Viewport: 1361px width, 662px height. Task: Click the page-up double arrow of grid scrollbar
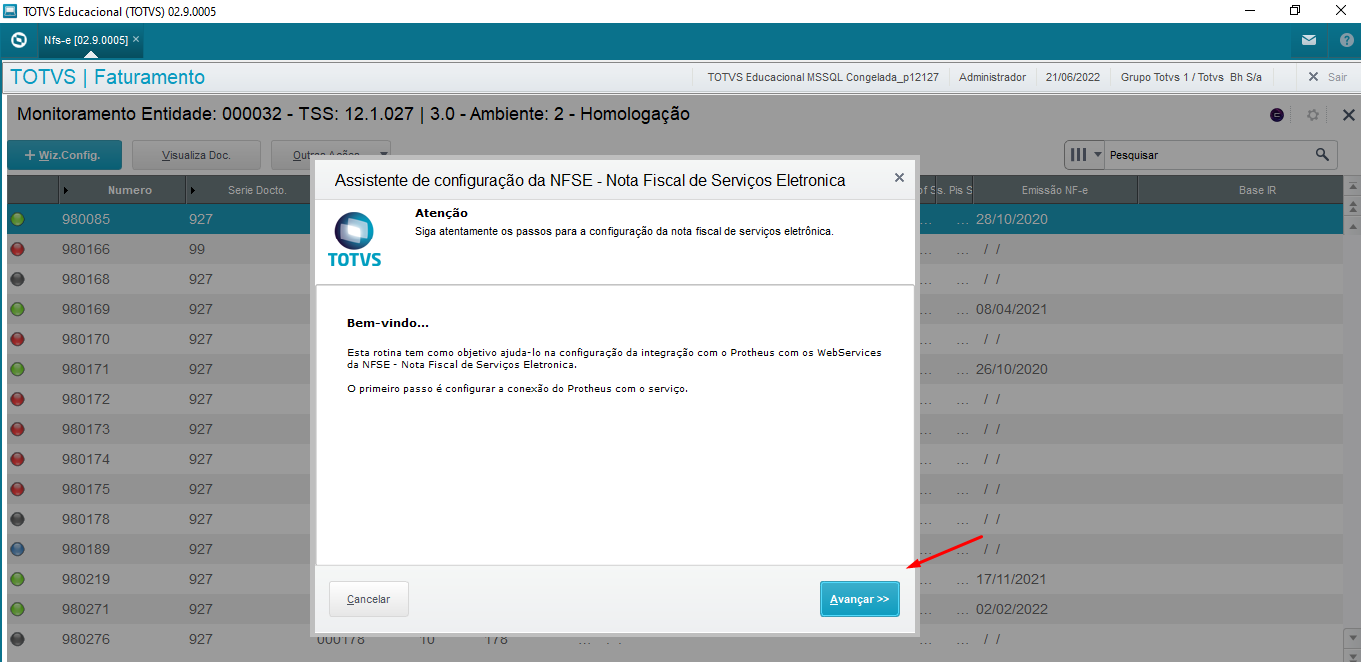coord(1352,208)
